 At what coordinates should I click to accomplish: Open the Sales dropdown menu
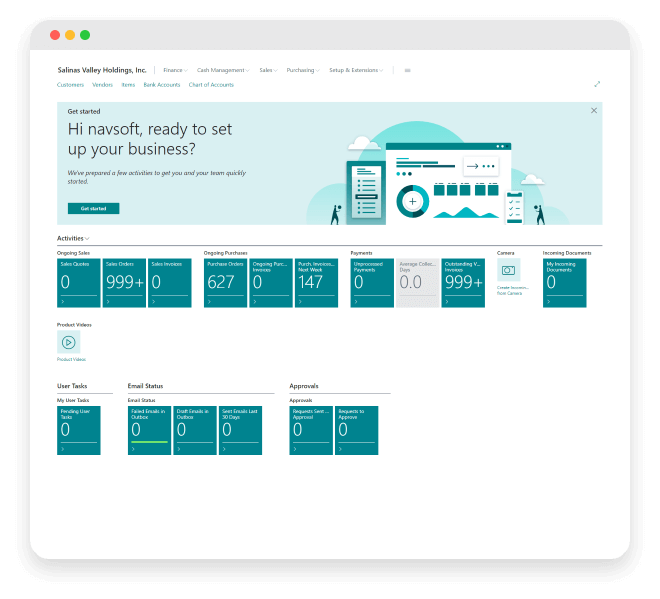coord(268,70)
